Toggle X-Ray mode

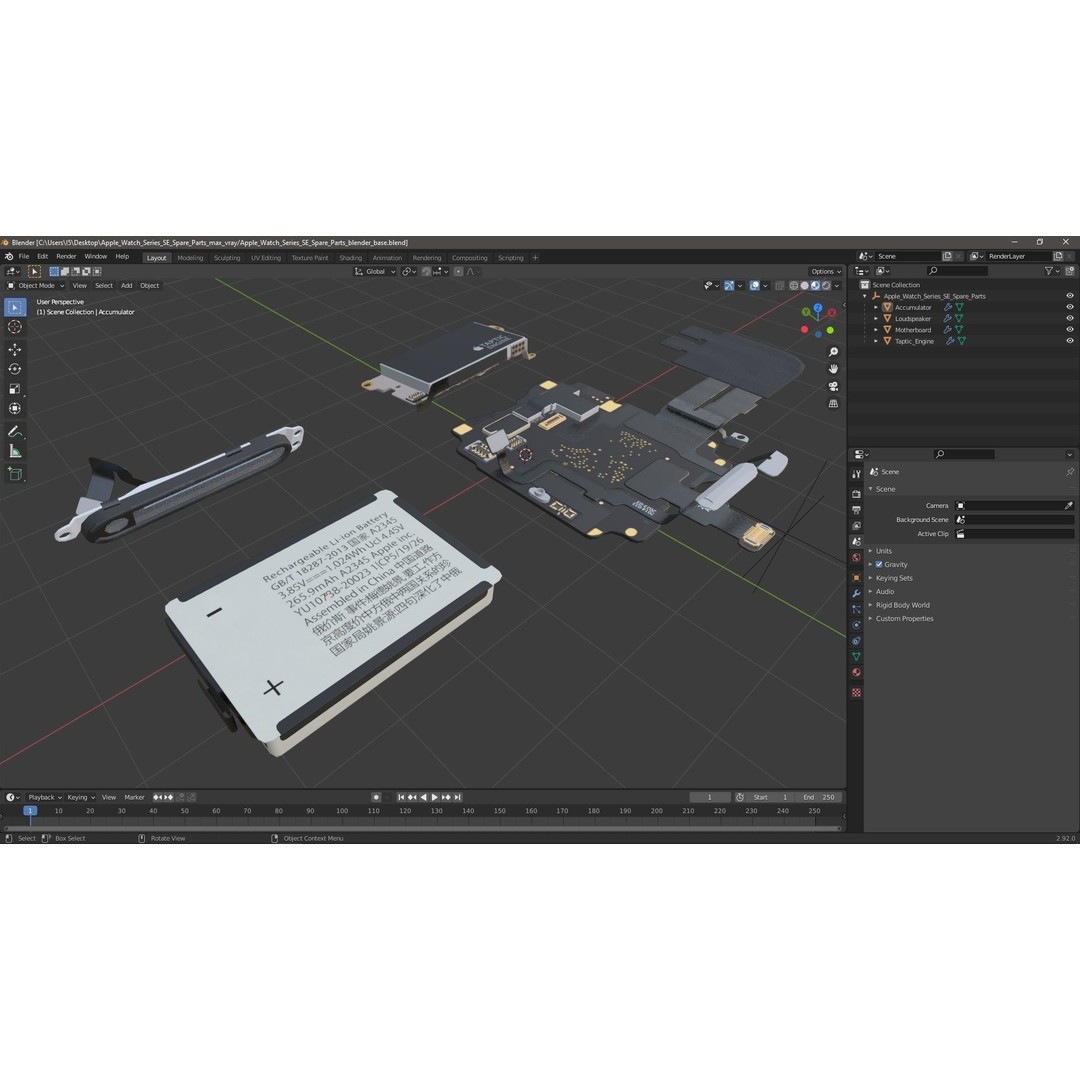780,285
